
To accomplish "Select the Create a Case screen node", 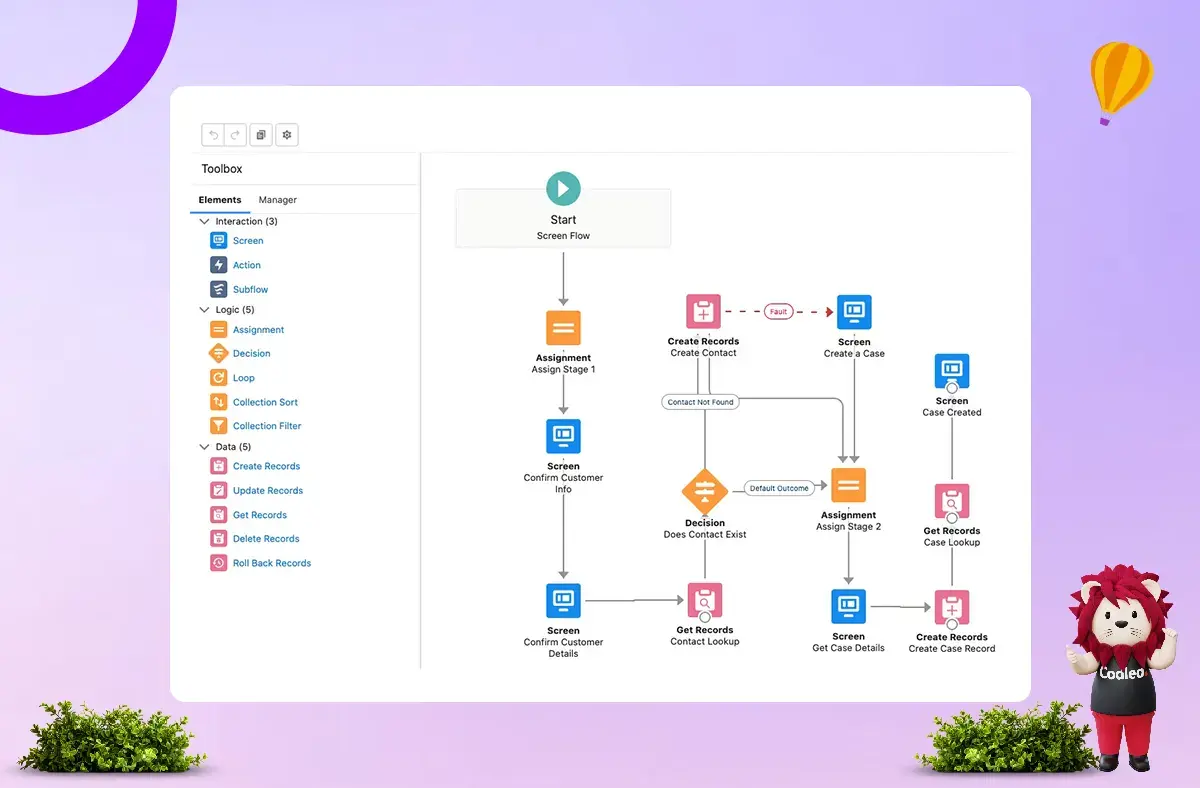I will click(854, 312).
